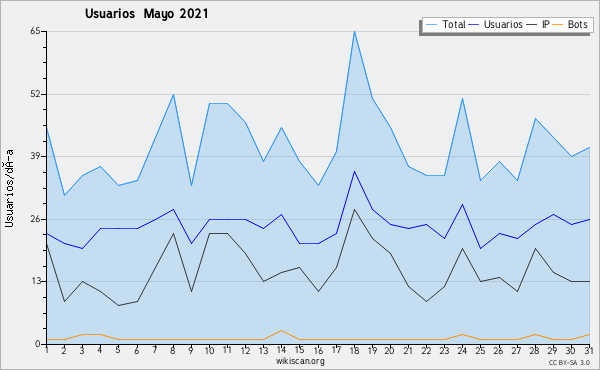Click the Total line dip at day 9
The image size is (600, 370).
click(x=191, y=186)
